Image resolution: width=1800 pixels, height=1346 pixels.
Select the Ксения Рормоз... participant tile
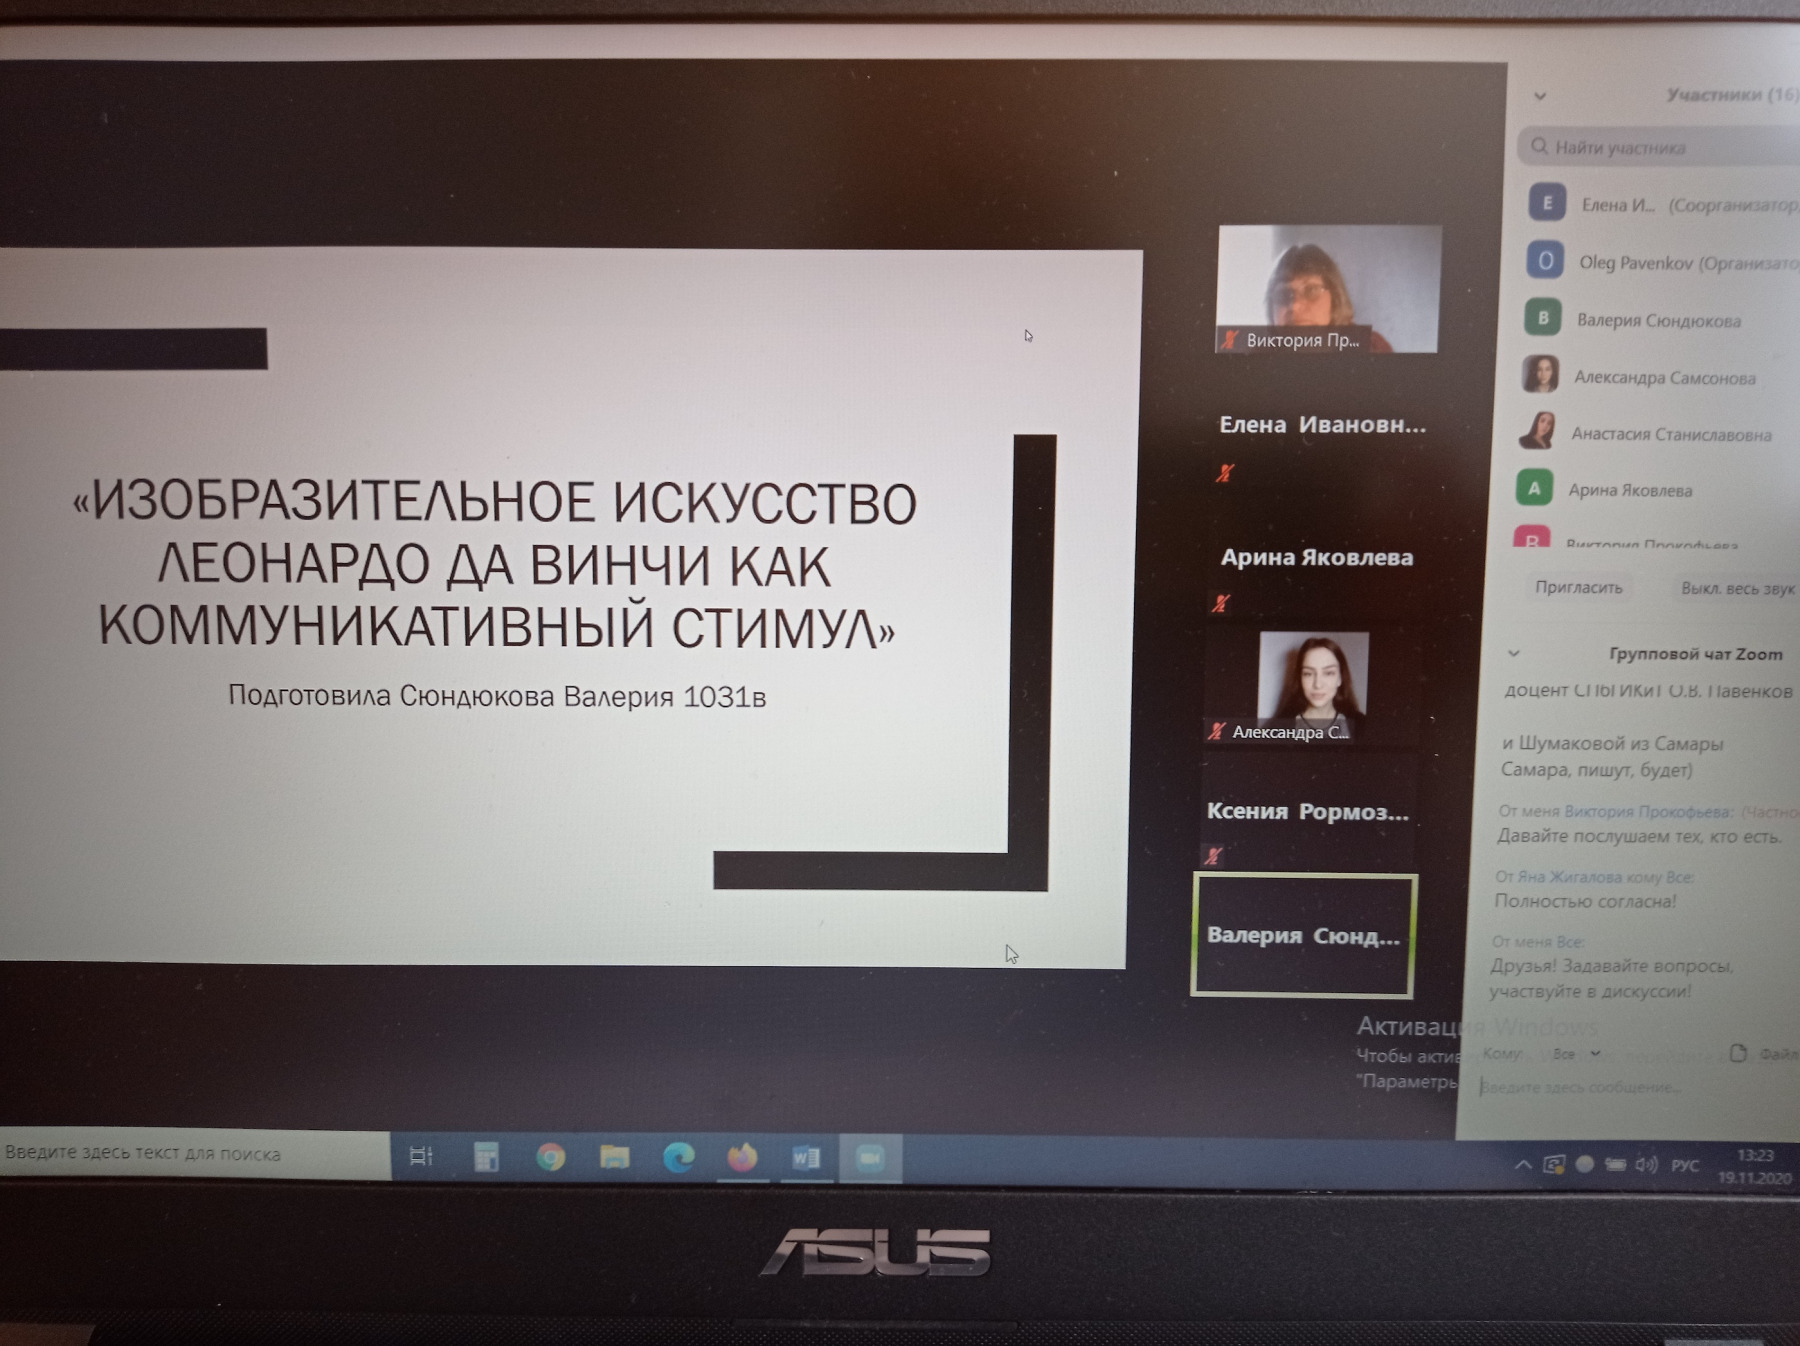[1306, 812]
